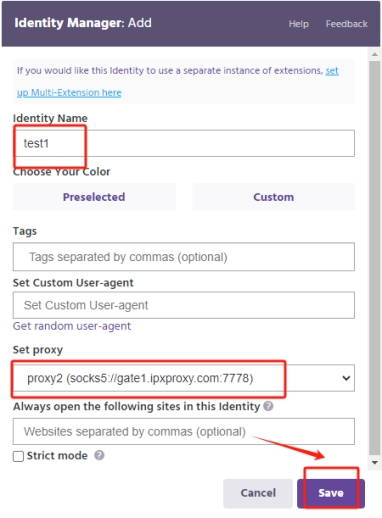Click the scrollbar up arrow
382x518 pixels.
point(375,54)
